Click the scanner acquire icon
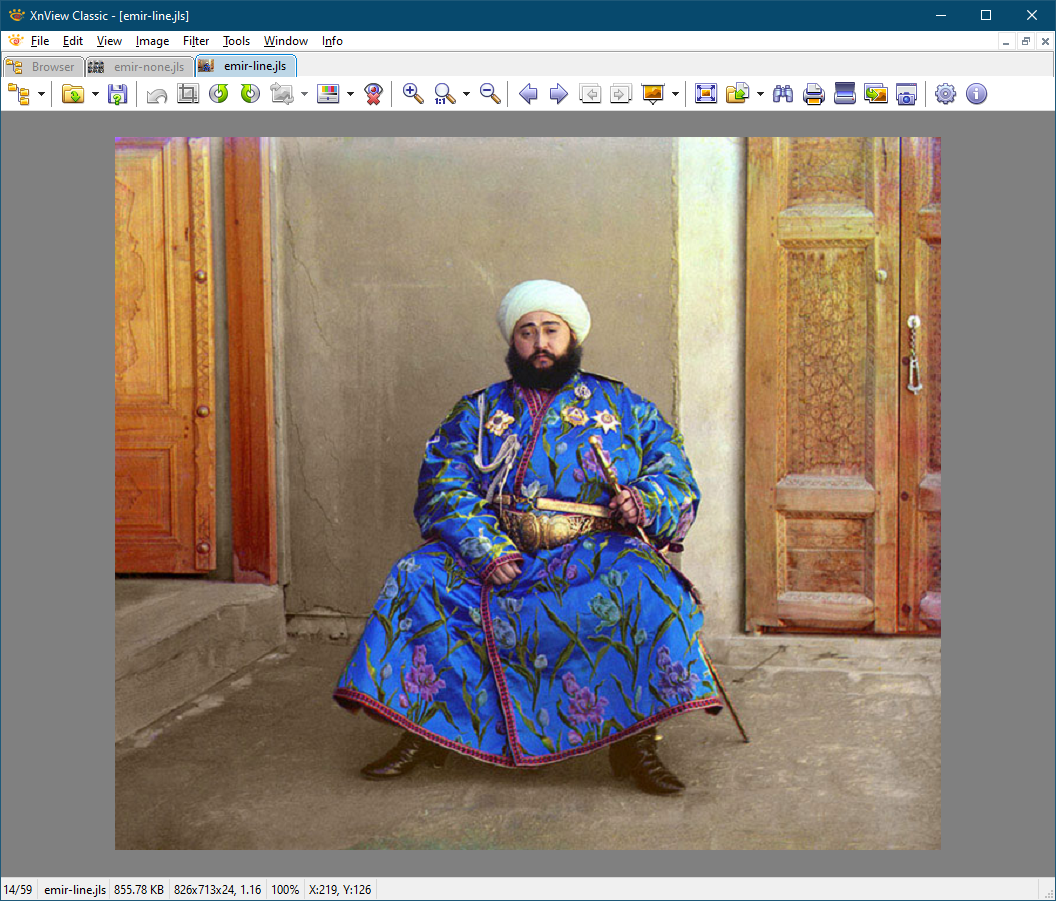This screenshot has width=1056, height=901. (845, 94)
